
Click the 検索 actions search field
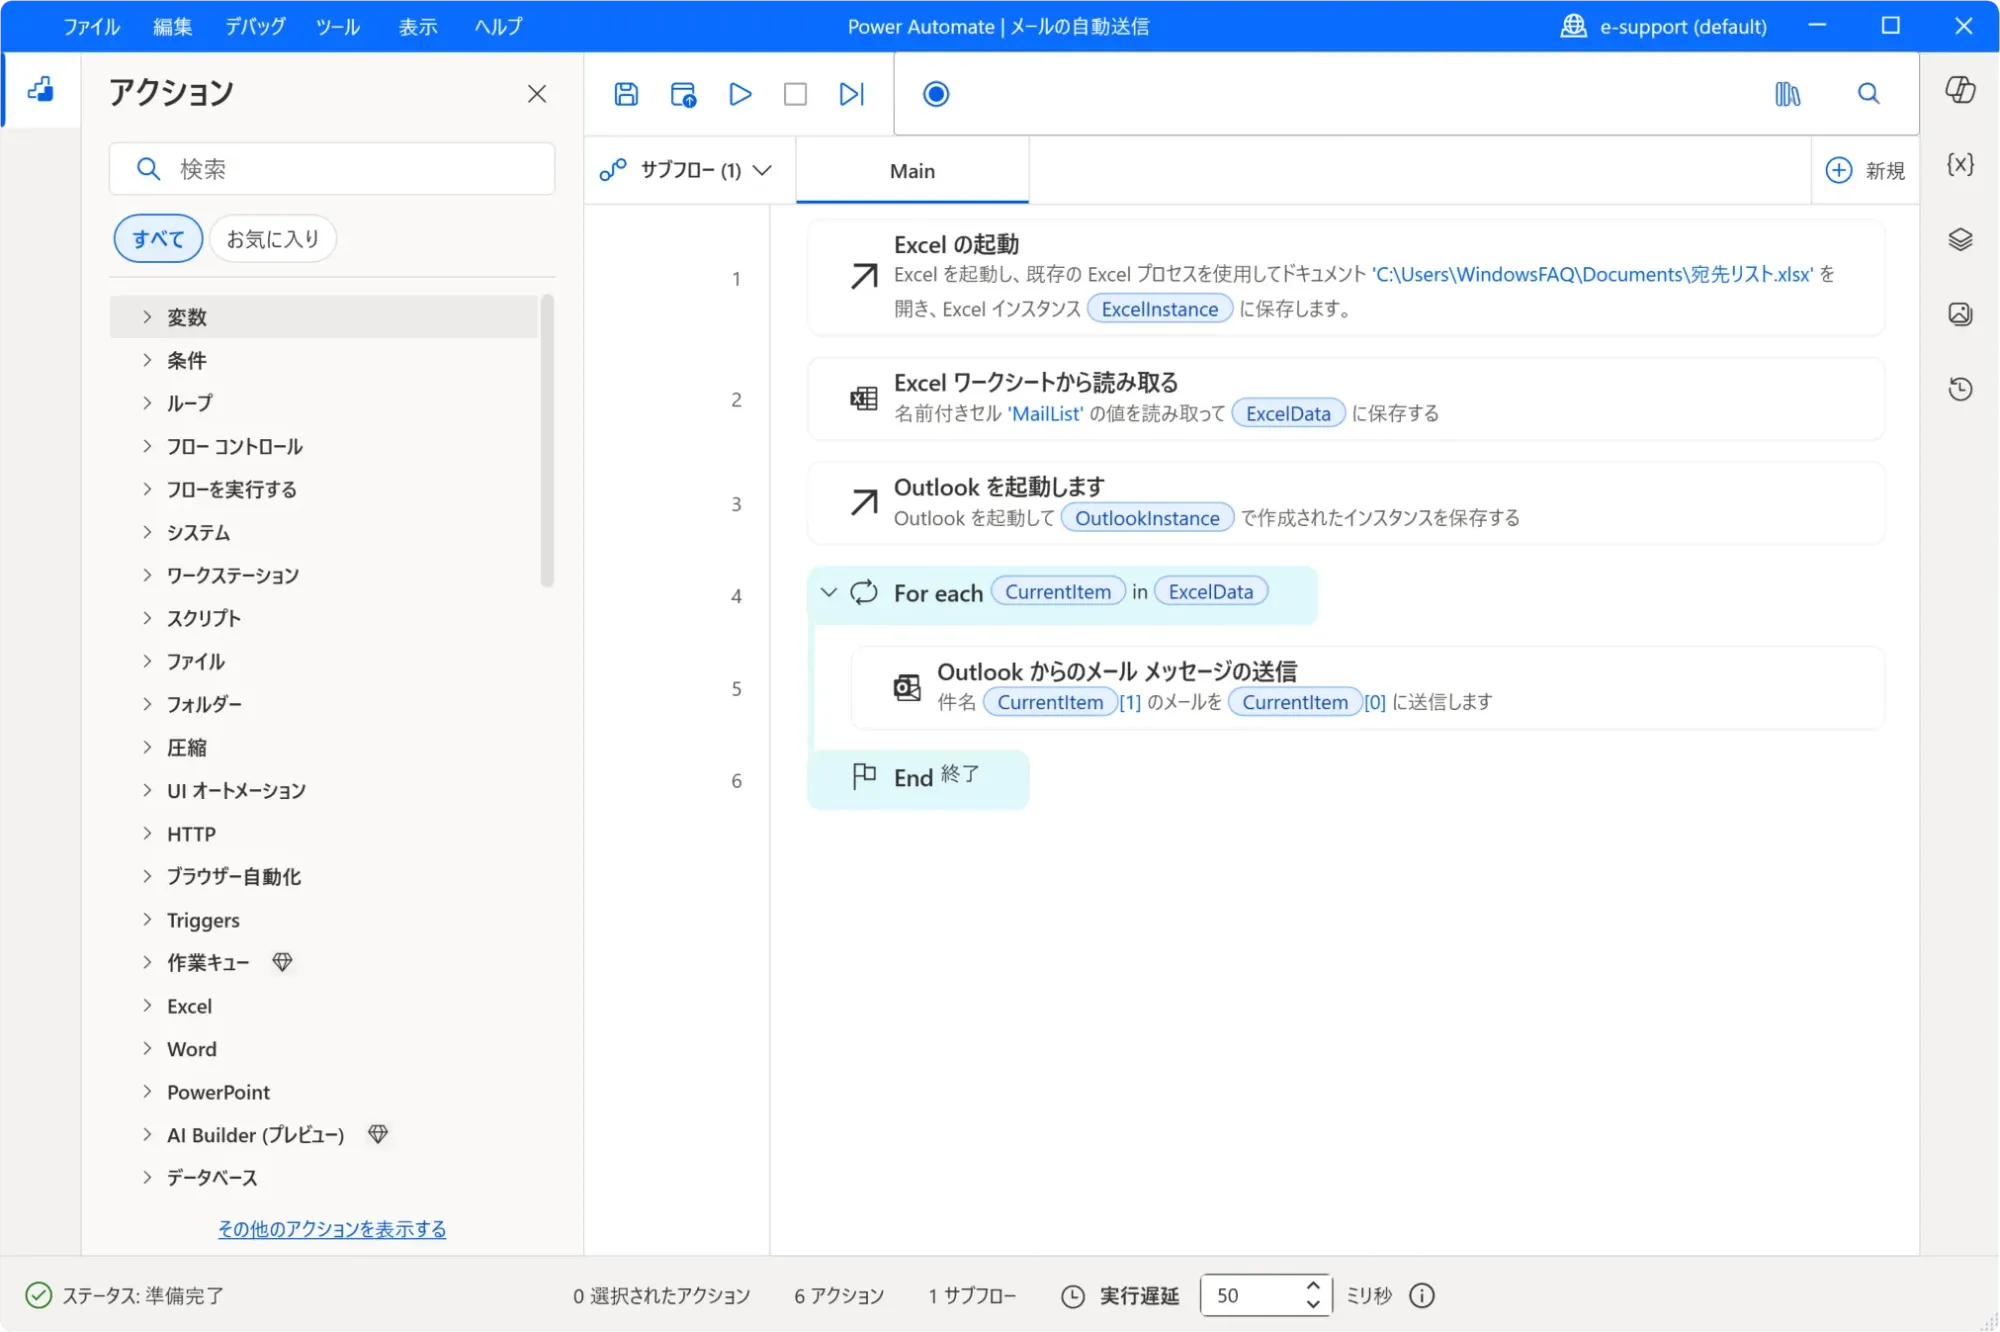point(332,169)
